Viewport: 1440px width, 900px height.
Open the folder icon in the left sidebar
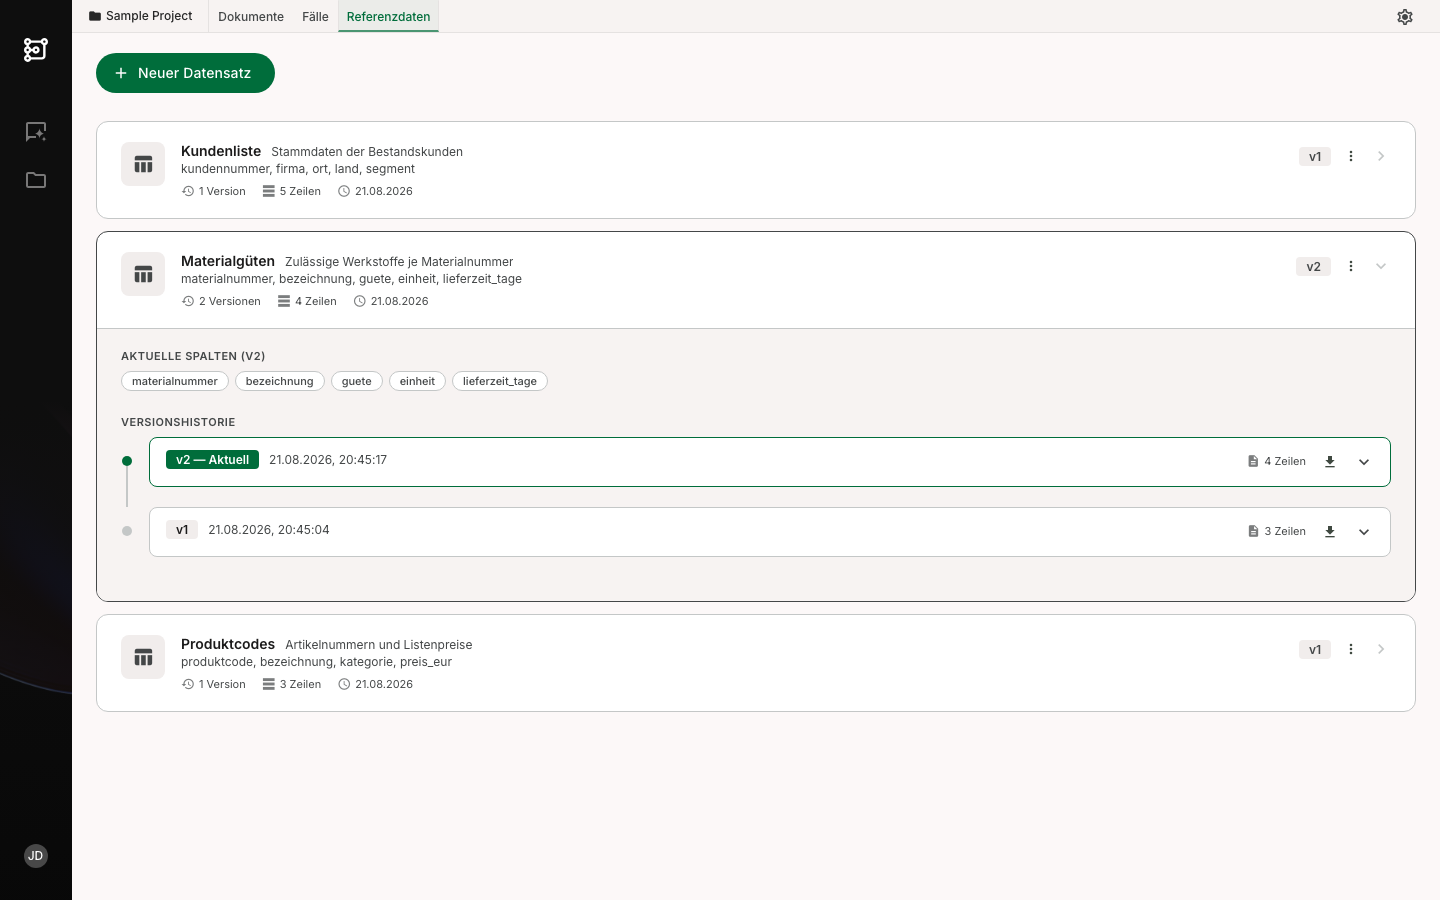[36, 180]
